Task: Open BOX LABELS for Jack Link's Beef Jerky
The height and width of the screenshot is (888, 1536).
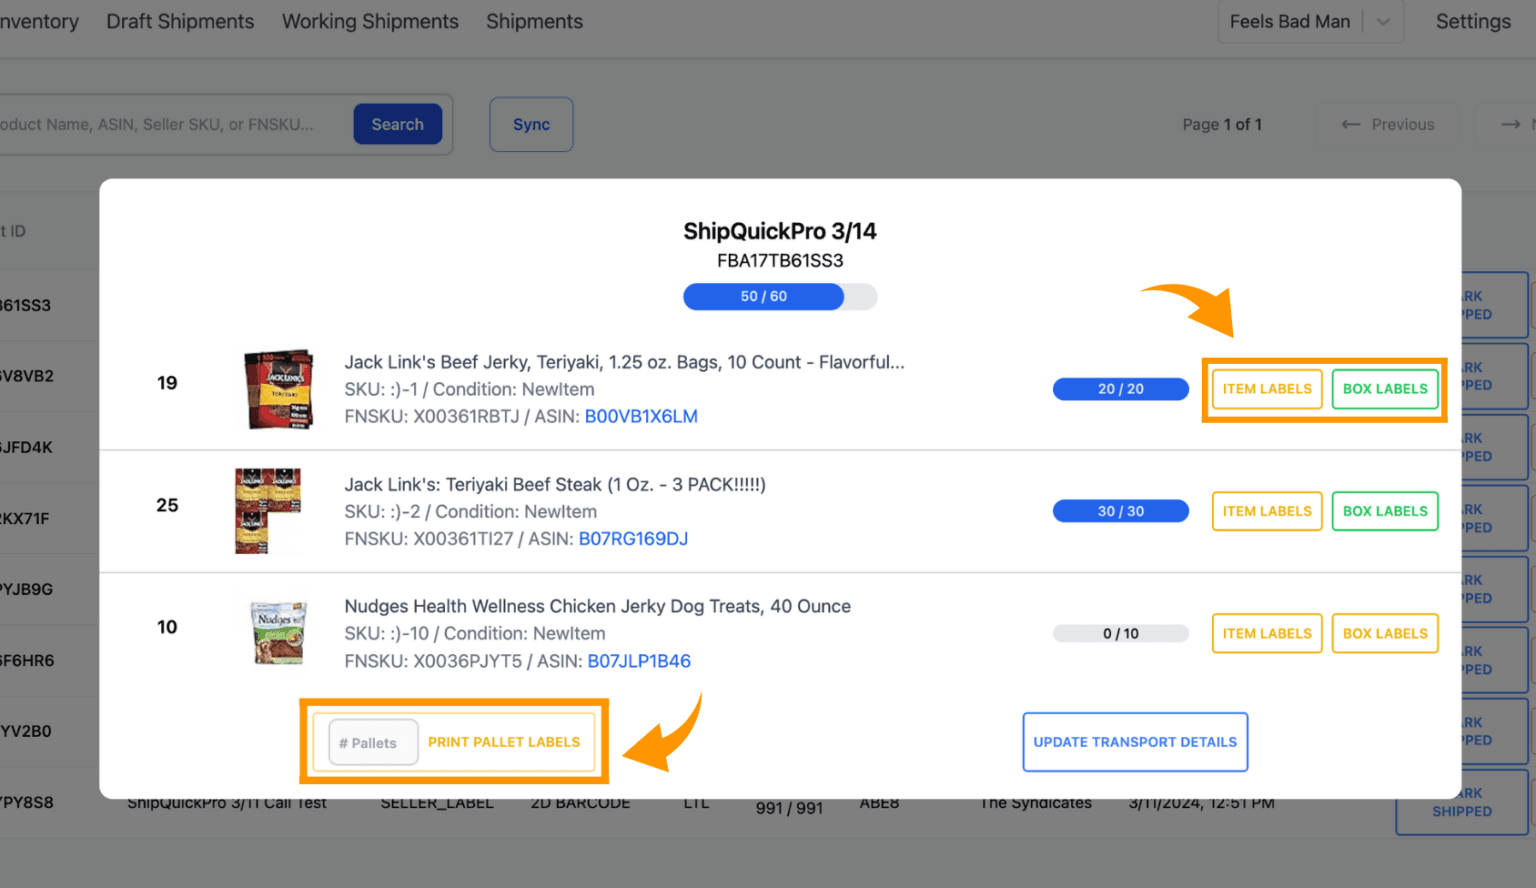Action: tap(1385, 389)
